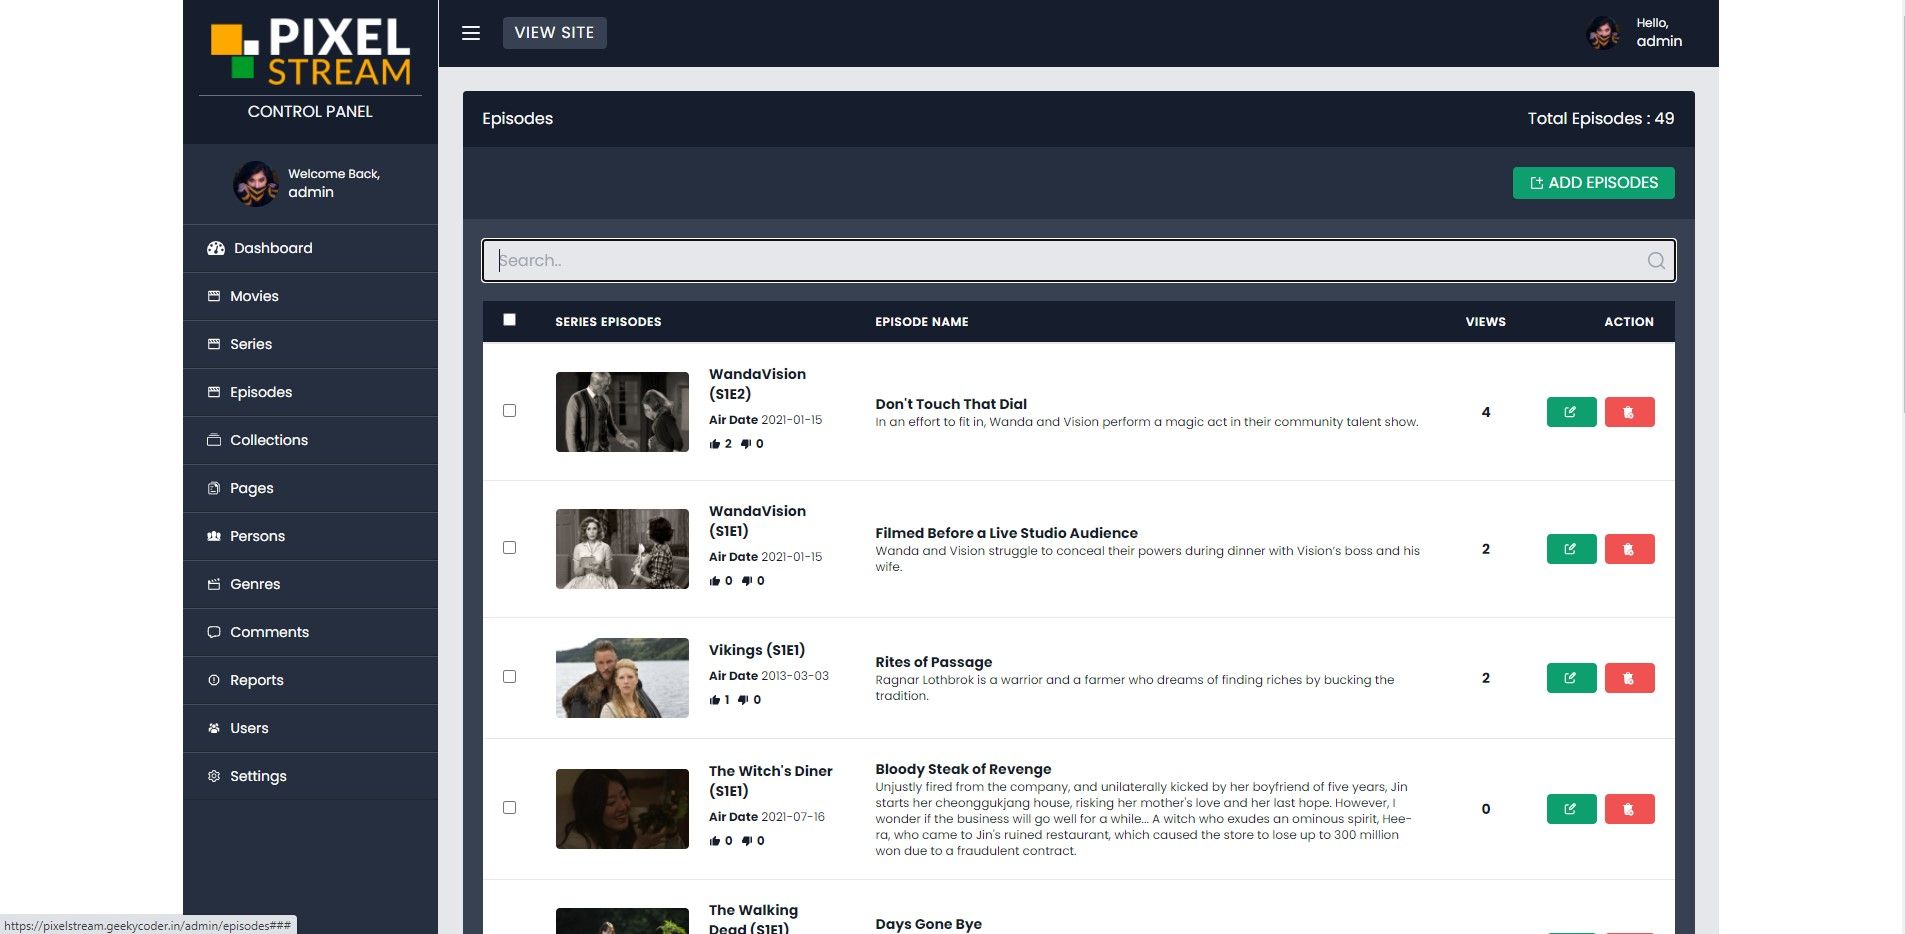Open Episodes in the sidebar
The height and width of the screenshot is (934, 1905).
pyautogui.click(x=310, y=392)
